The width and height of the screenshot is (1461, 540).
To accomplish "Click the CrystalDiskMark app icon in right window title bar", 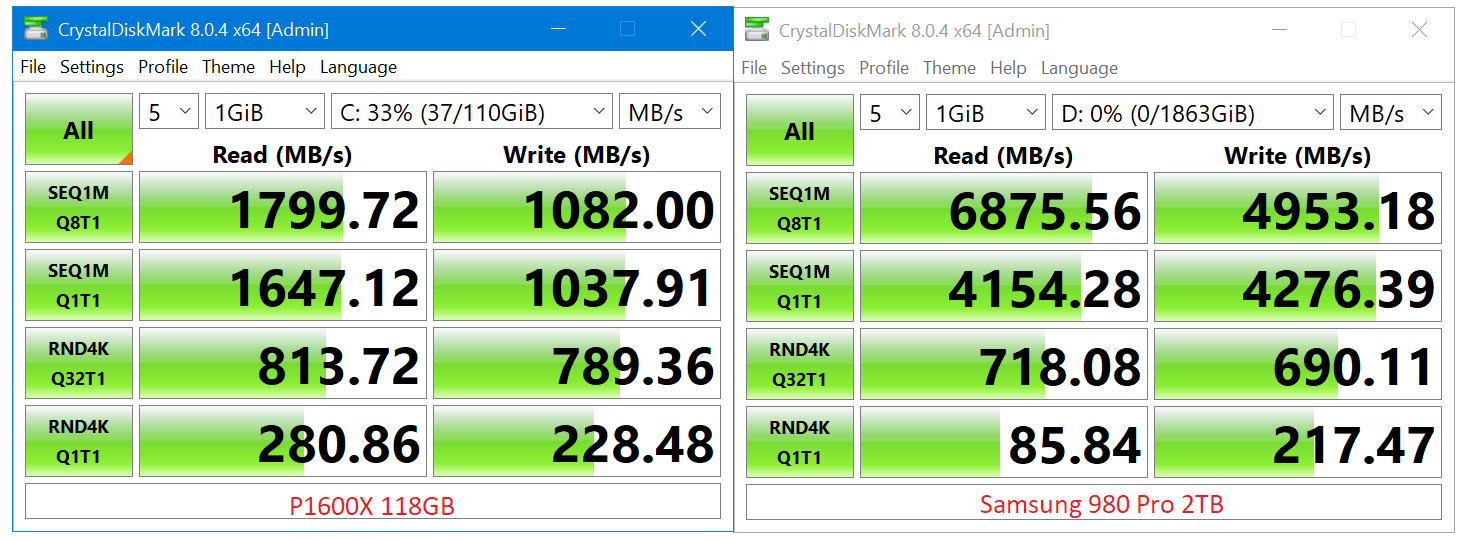I will tap(756, 30).
